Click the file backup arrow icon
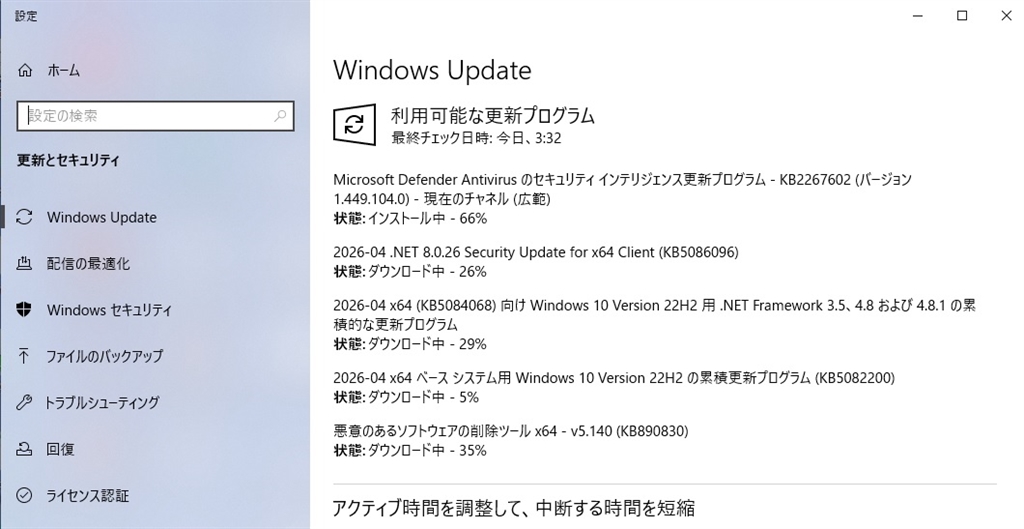 pos(26,356)
